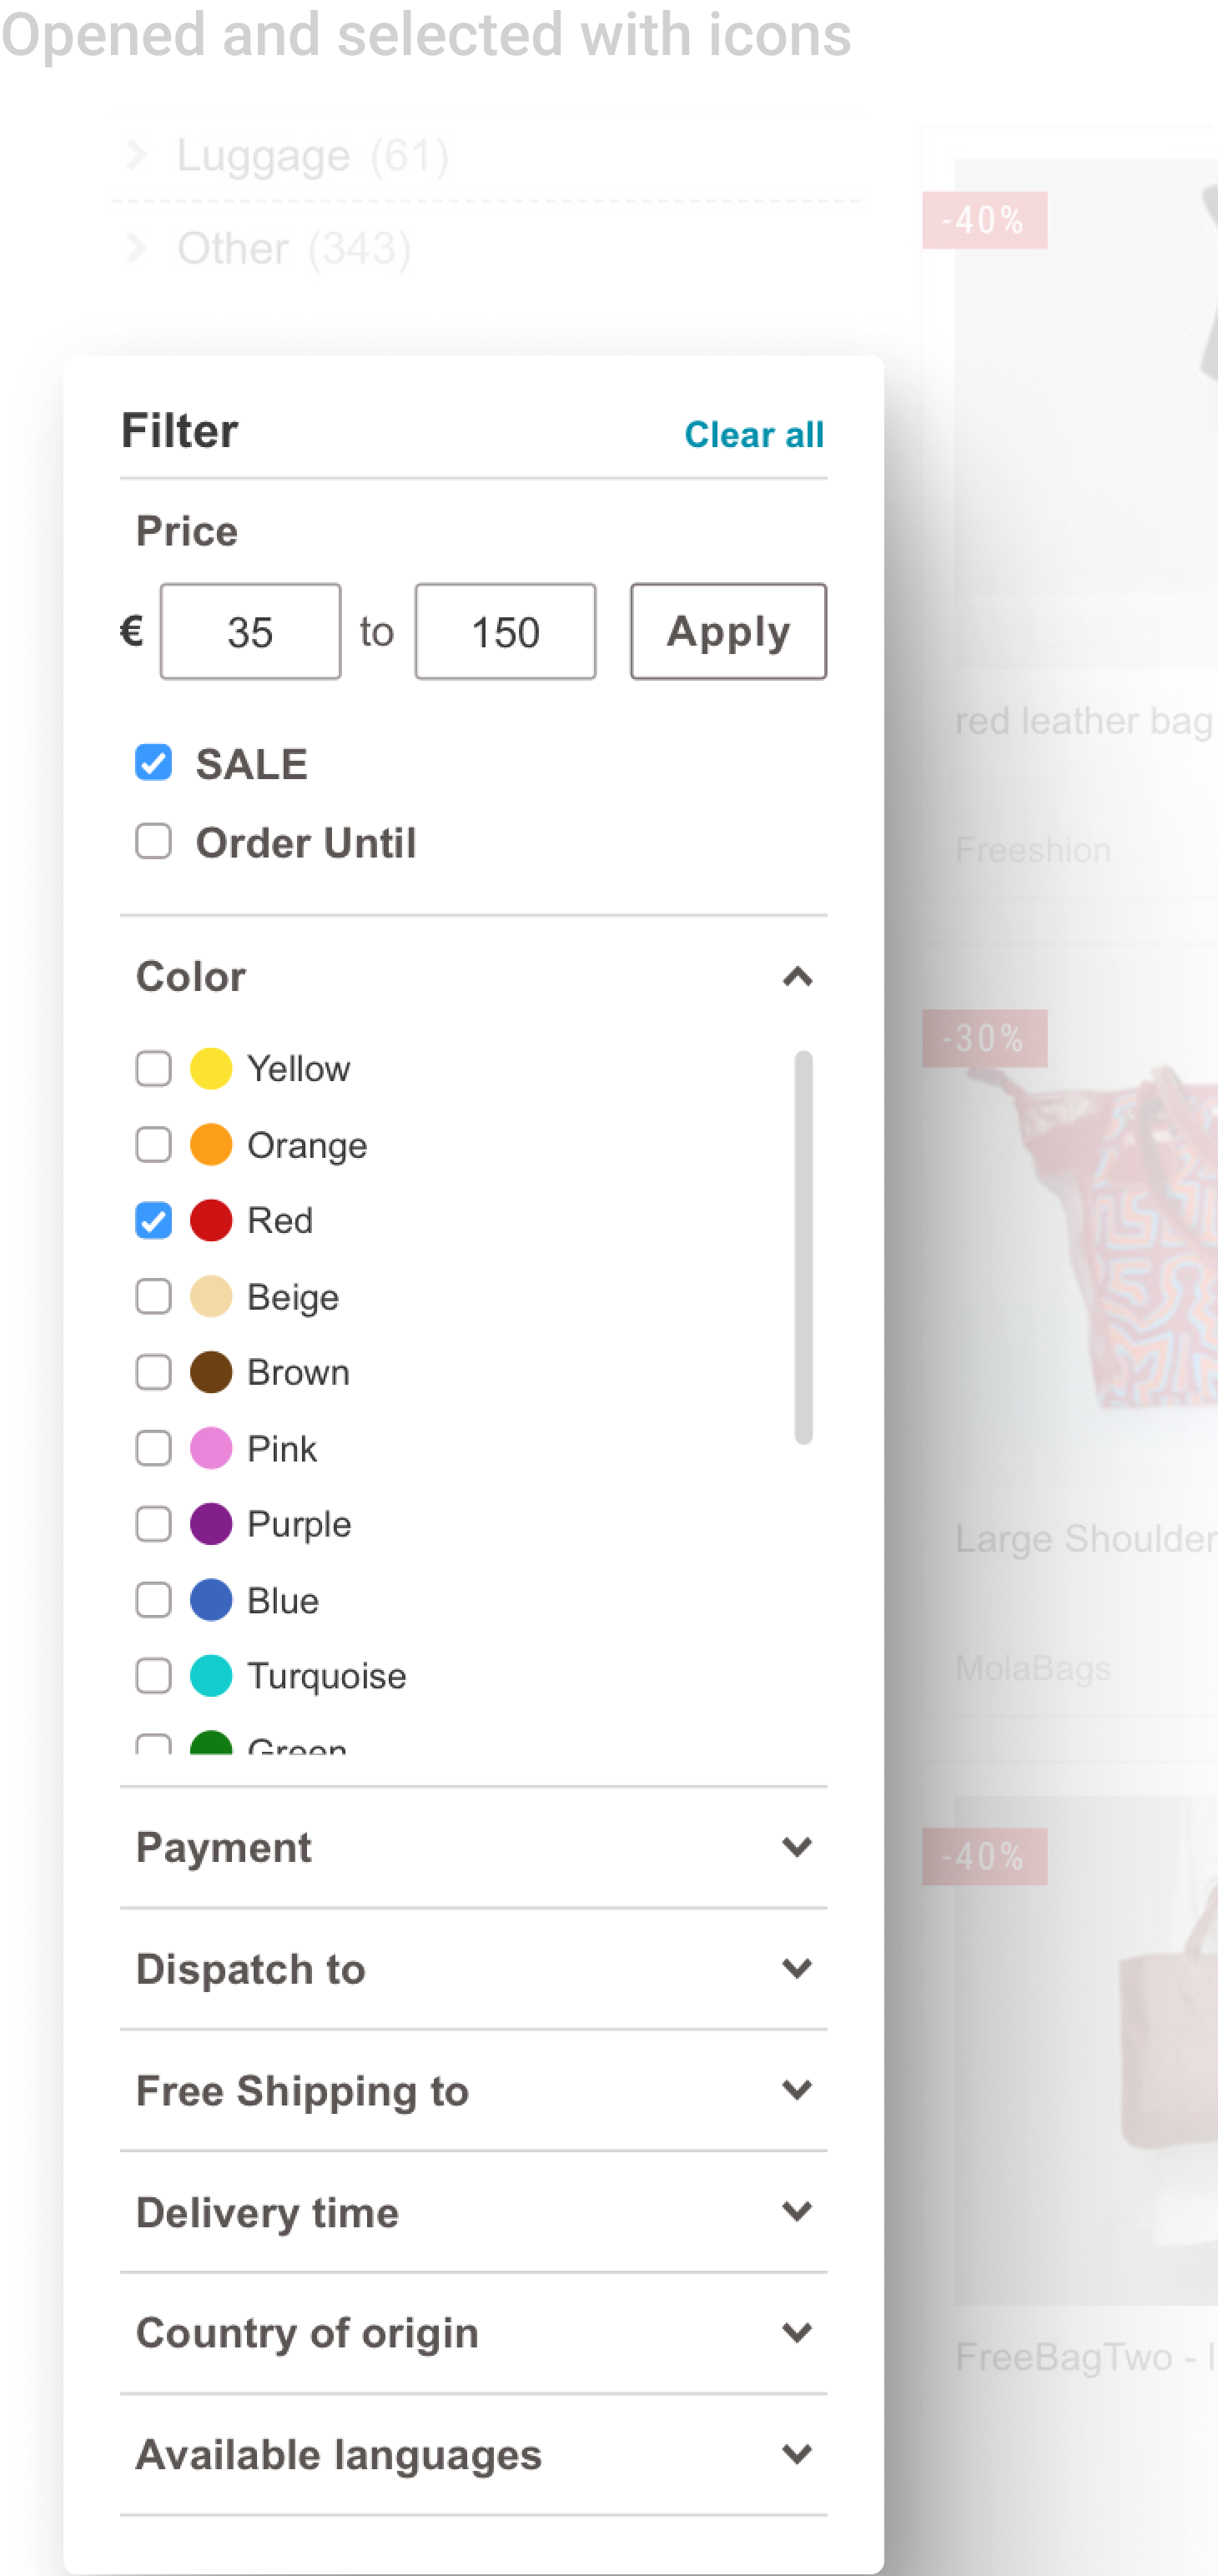Viewport: 1218px width, 2576px height.
Task: Click the purple color dot
Action: tap(211, 1524)
